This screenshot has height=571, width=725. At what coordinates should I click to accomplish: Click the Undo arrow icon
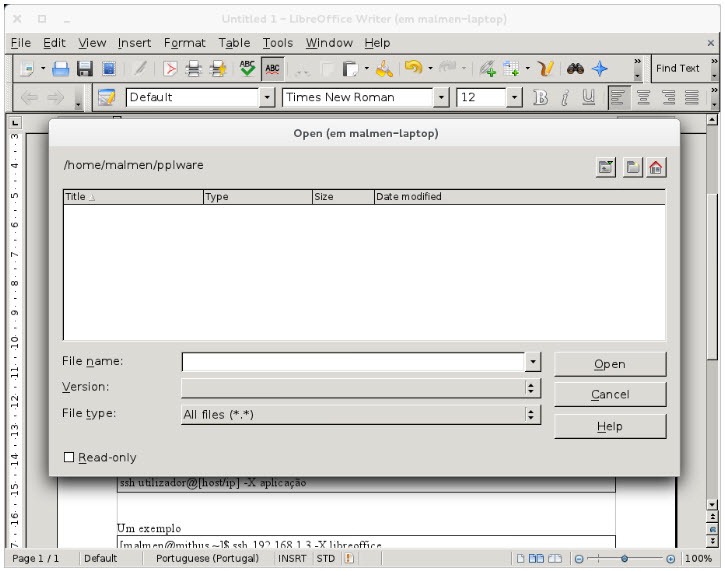[x=413, y=68]
